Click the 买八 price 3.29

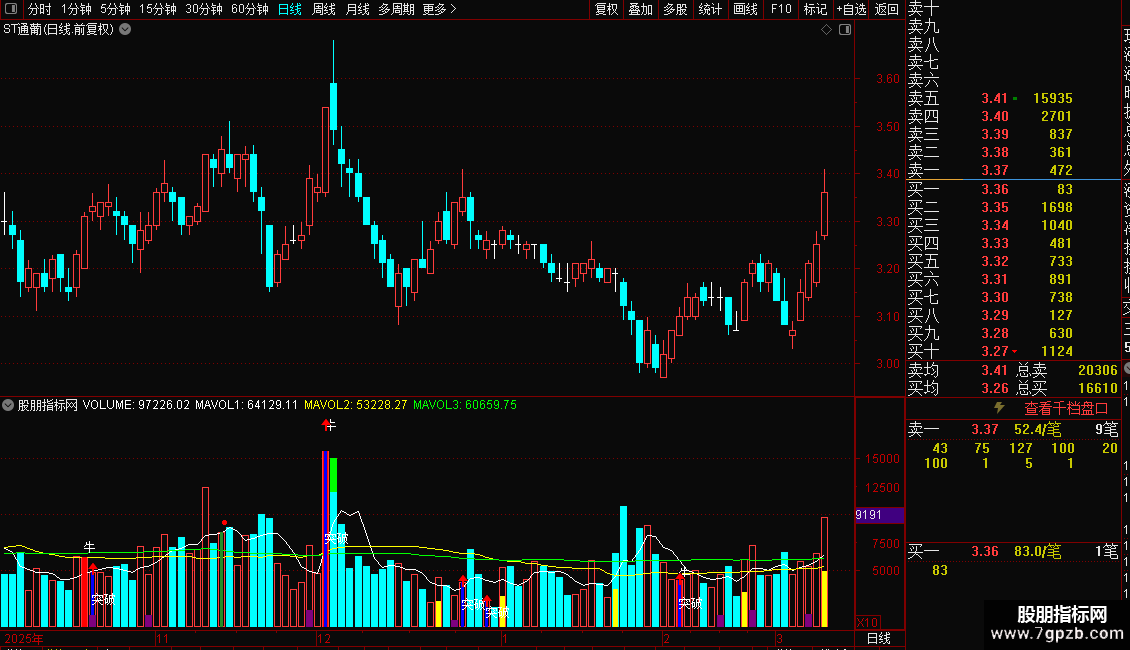click(x=995, y=316)
